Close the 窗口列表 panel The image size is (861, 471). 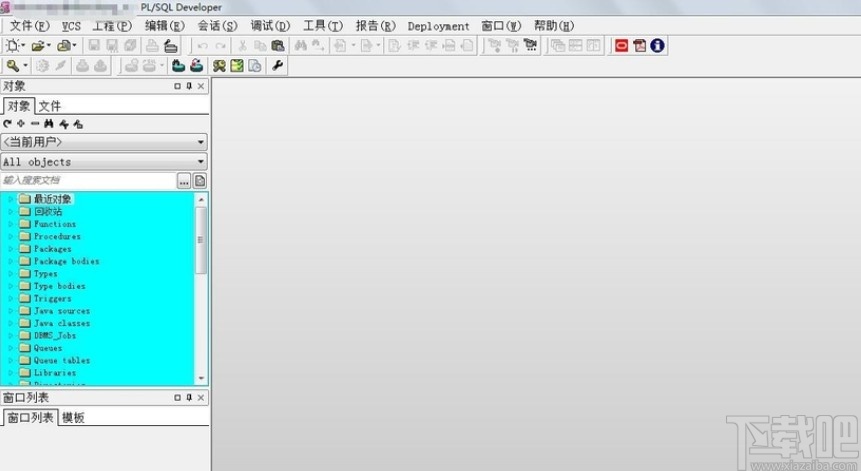point(201,397)
